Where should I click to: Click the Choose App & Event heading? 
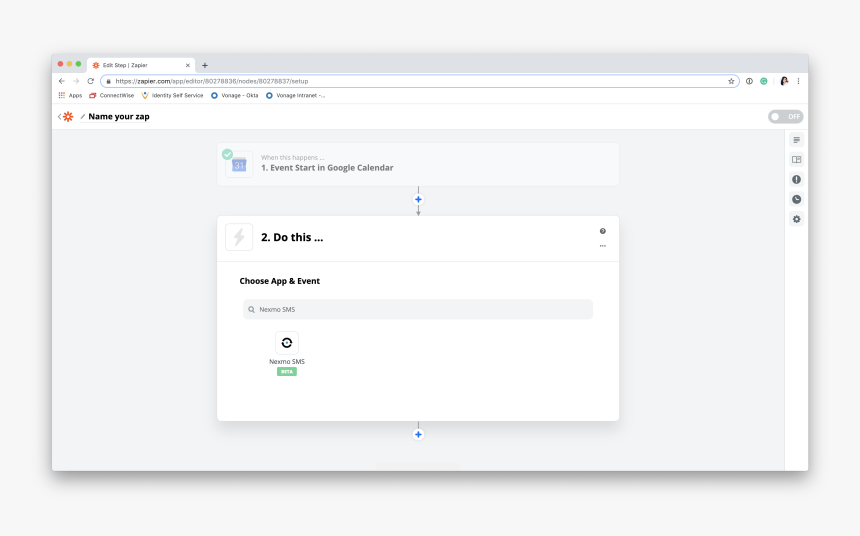(x=280, y=281)
